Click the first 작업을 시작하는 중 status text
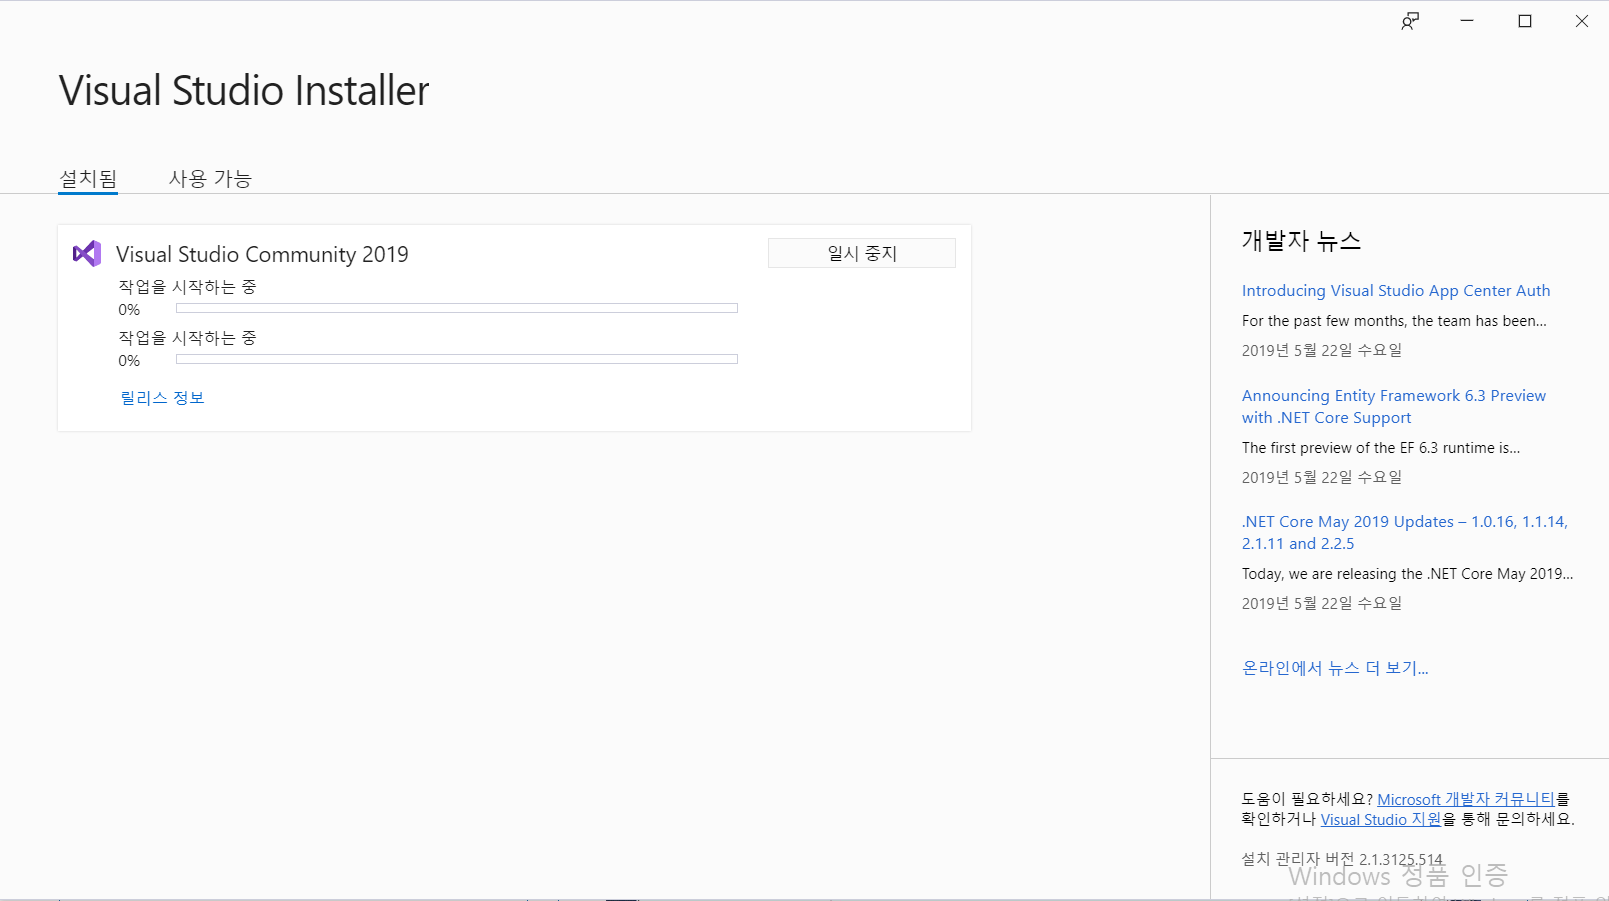This screenshot has width=1609, height=901. pos(188,287)
